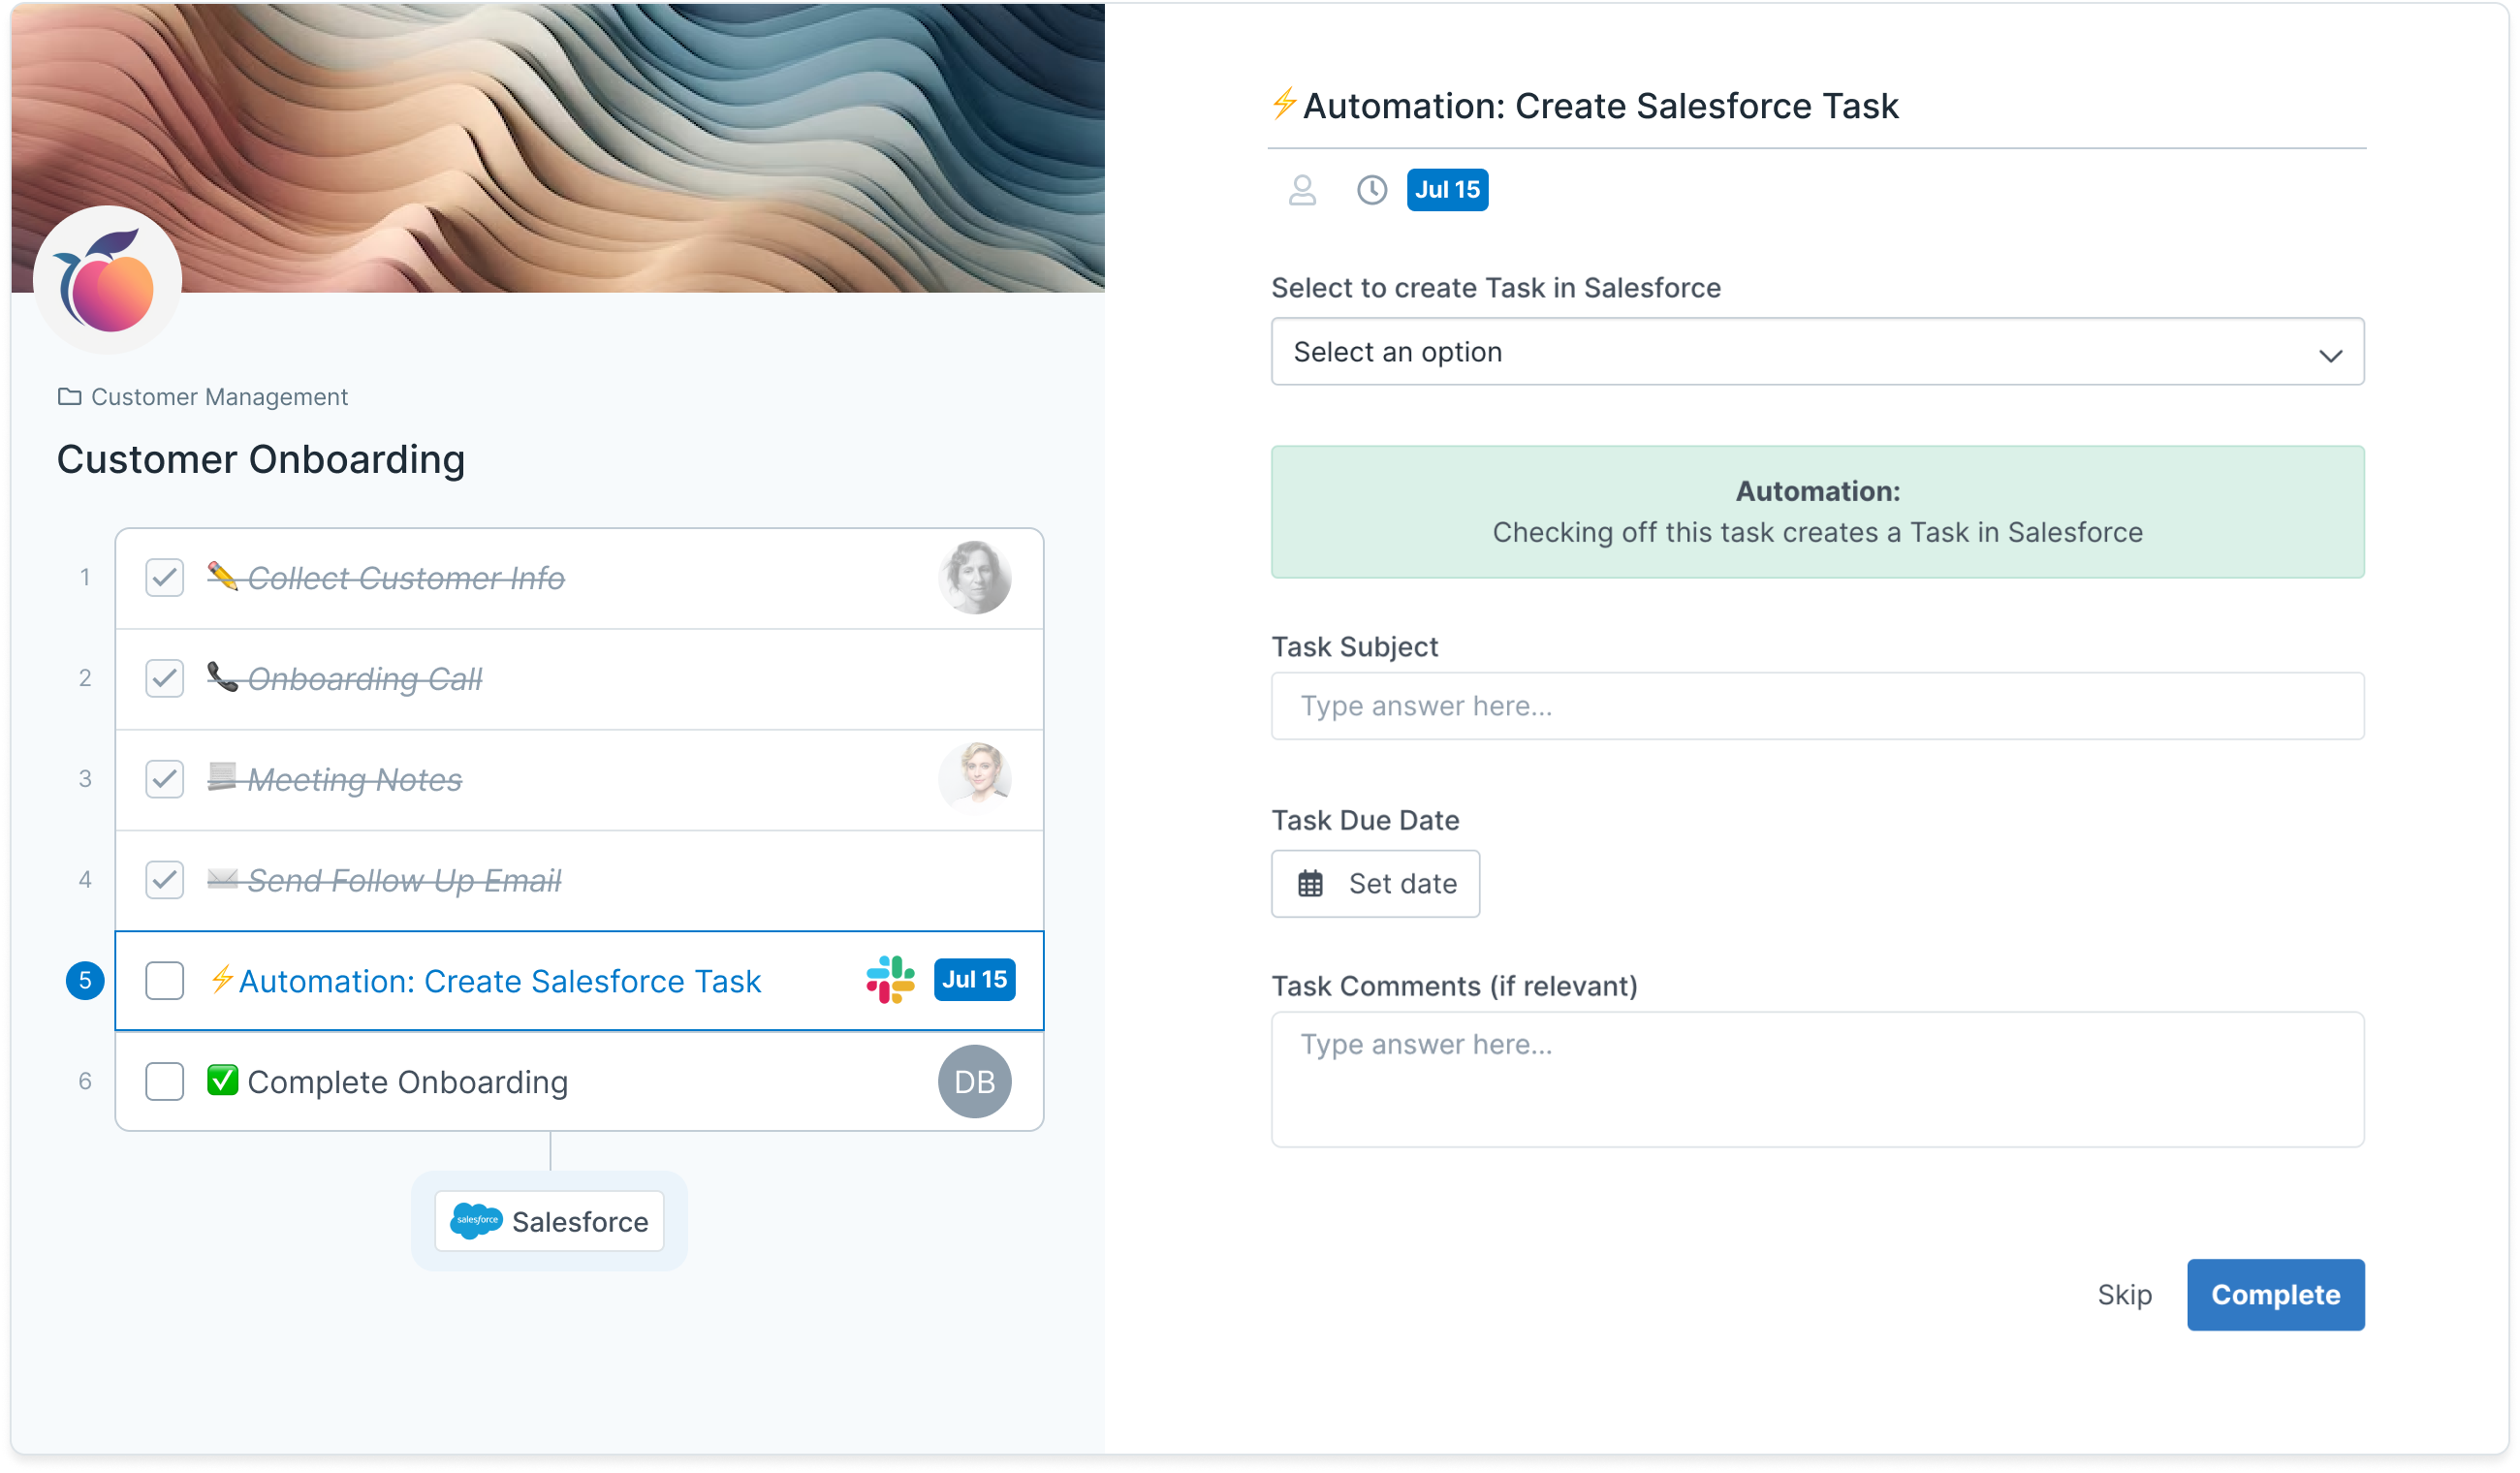Screen dimensions: 2520x1473
Task: Click the pencil emoji on Collect Customer Info
Action: [x=222, y=576]
